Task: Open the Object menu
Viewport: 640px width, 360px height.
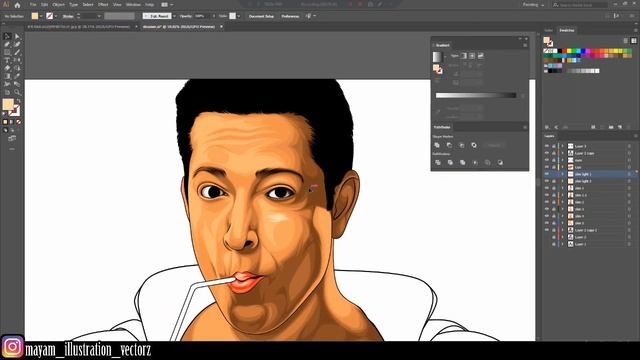Action: [x=59, y=5]
